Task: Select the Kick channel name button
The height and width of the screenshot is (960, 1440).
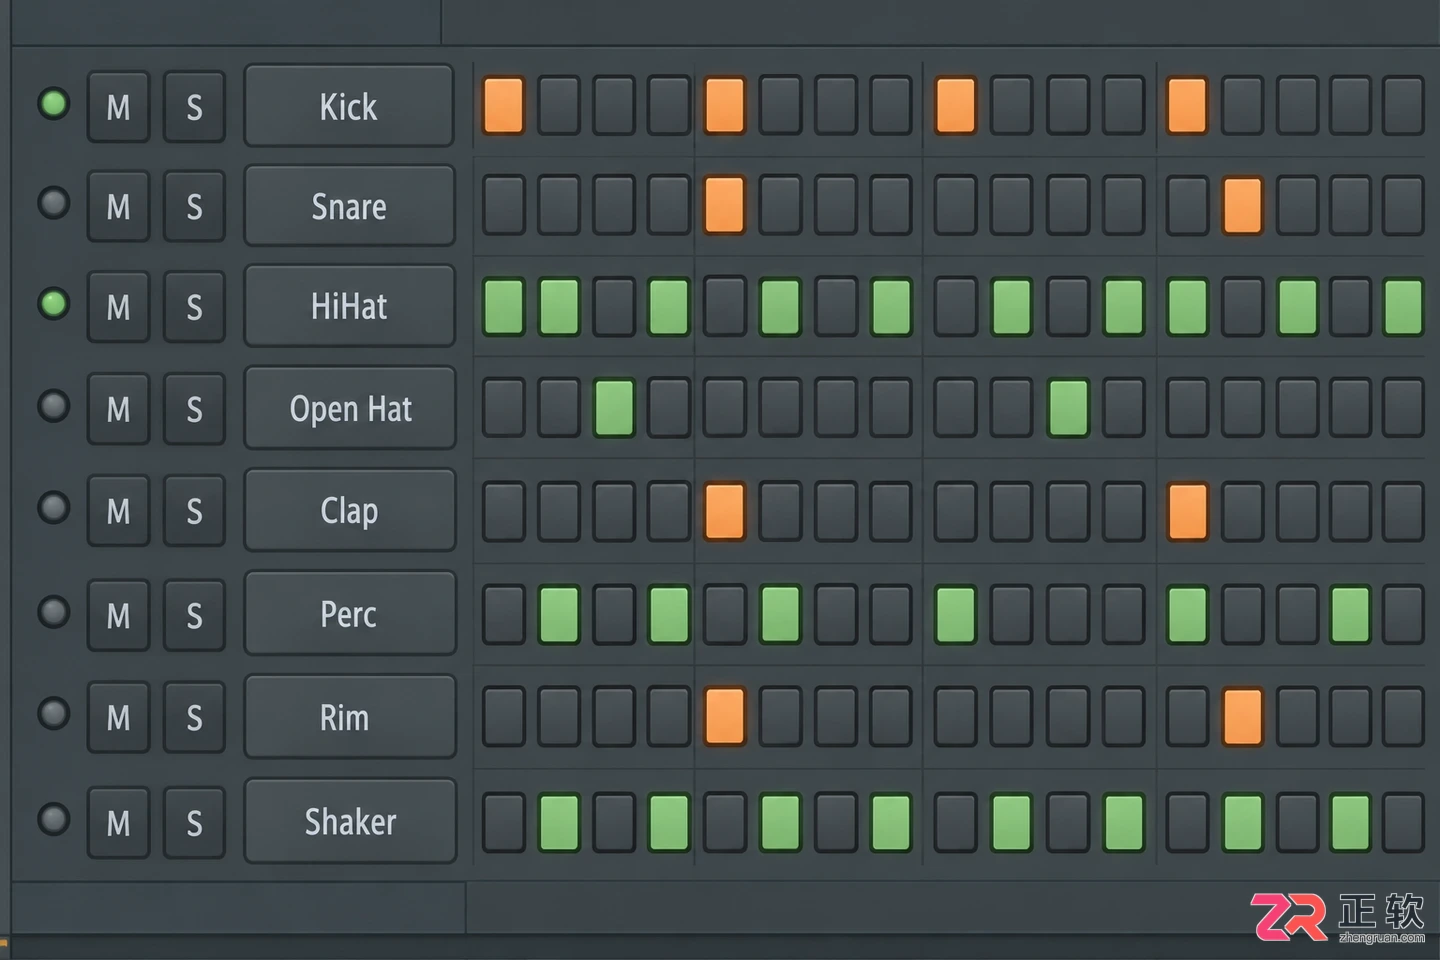Action: point(349,106)
